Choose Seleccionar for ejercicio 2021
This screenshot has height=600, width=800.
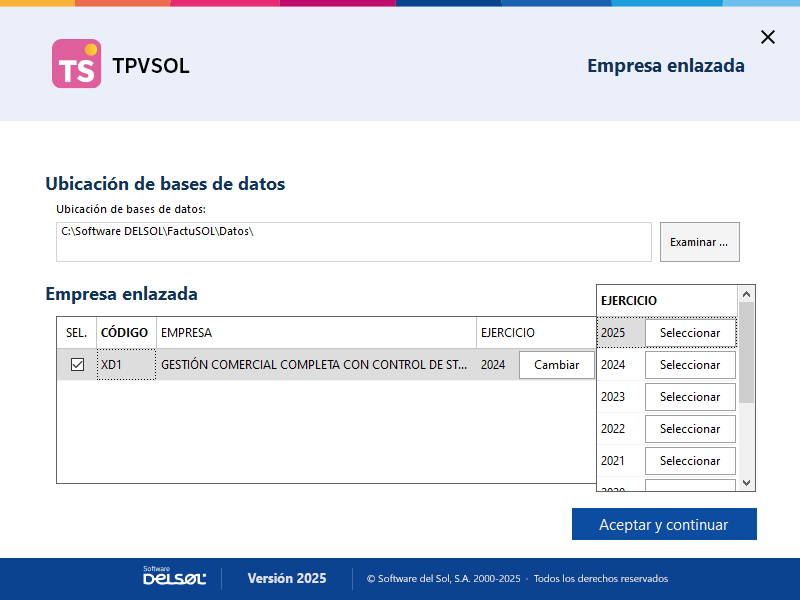tap(690, 461)
